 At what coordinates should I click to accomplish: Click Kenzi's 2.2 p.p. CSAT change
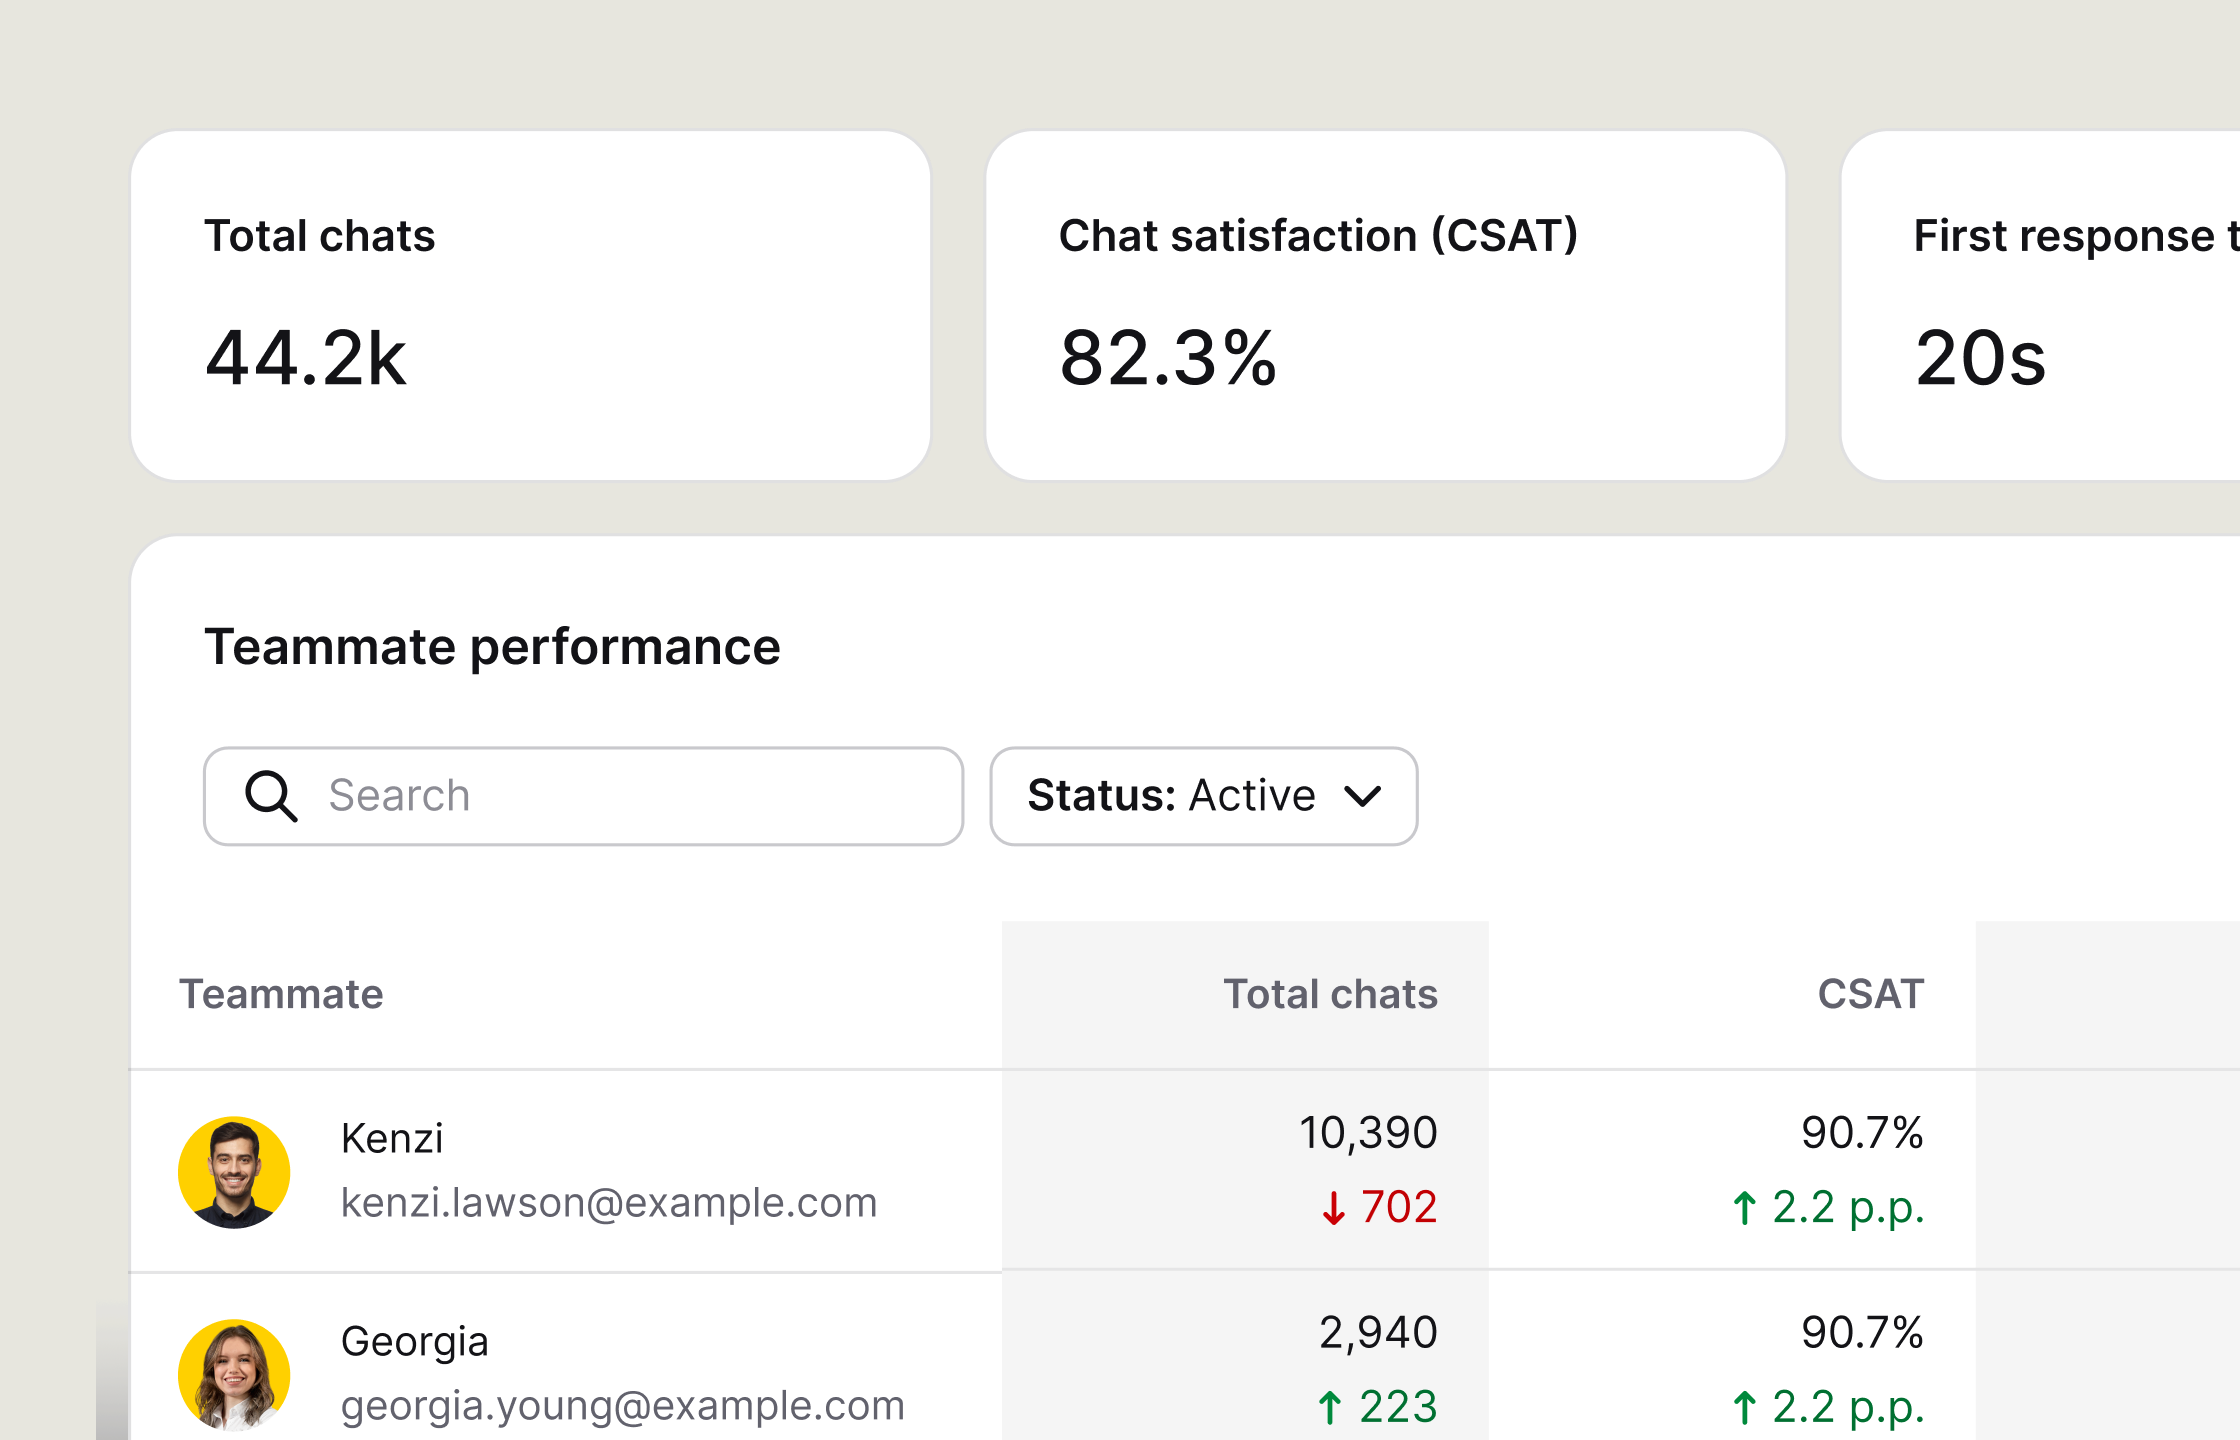[1828, 1207]
